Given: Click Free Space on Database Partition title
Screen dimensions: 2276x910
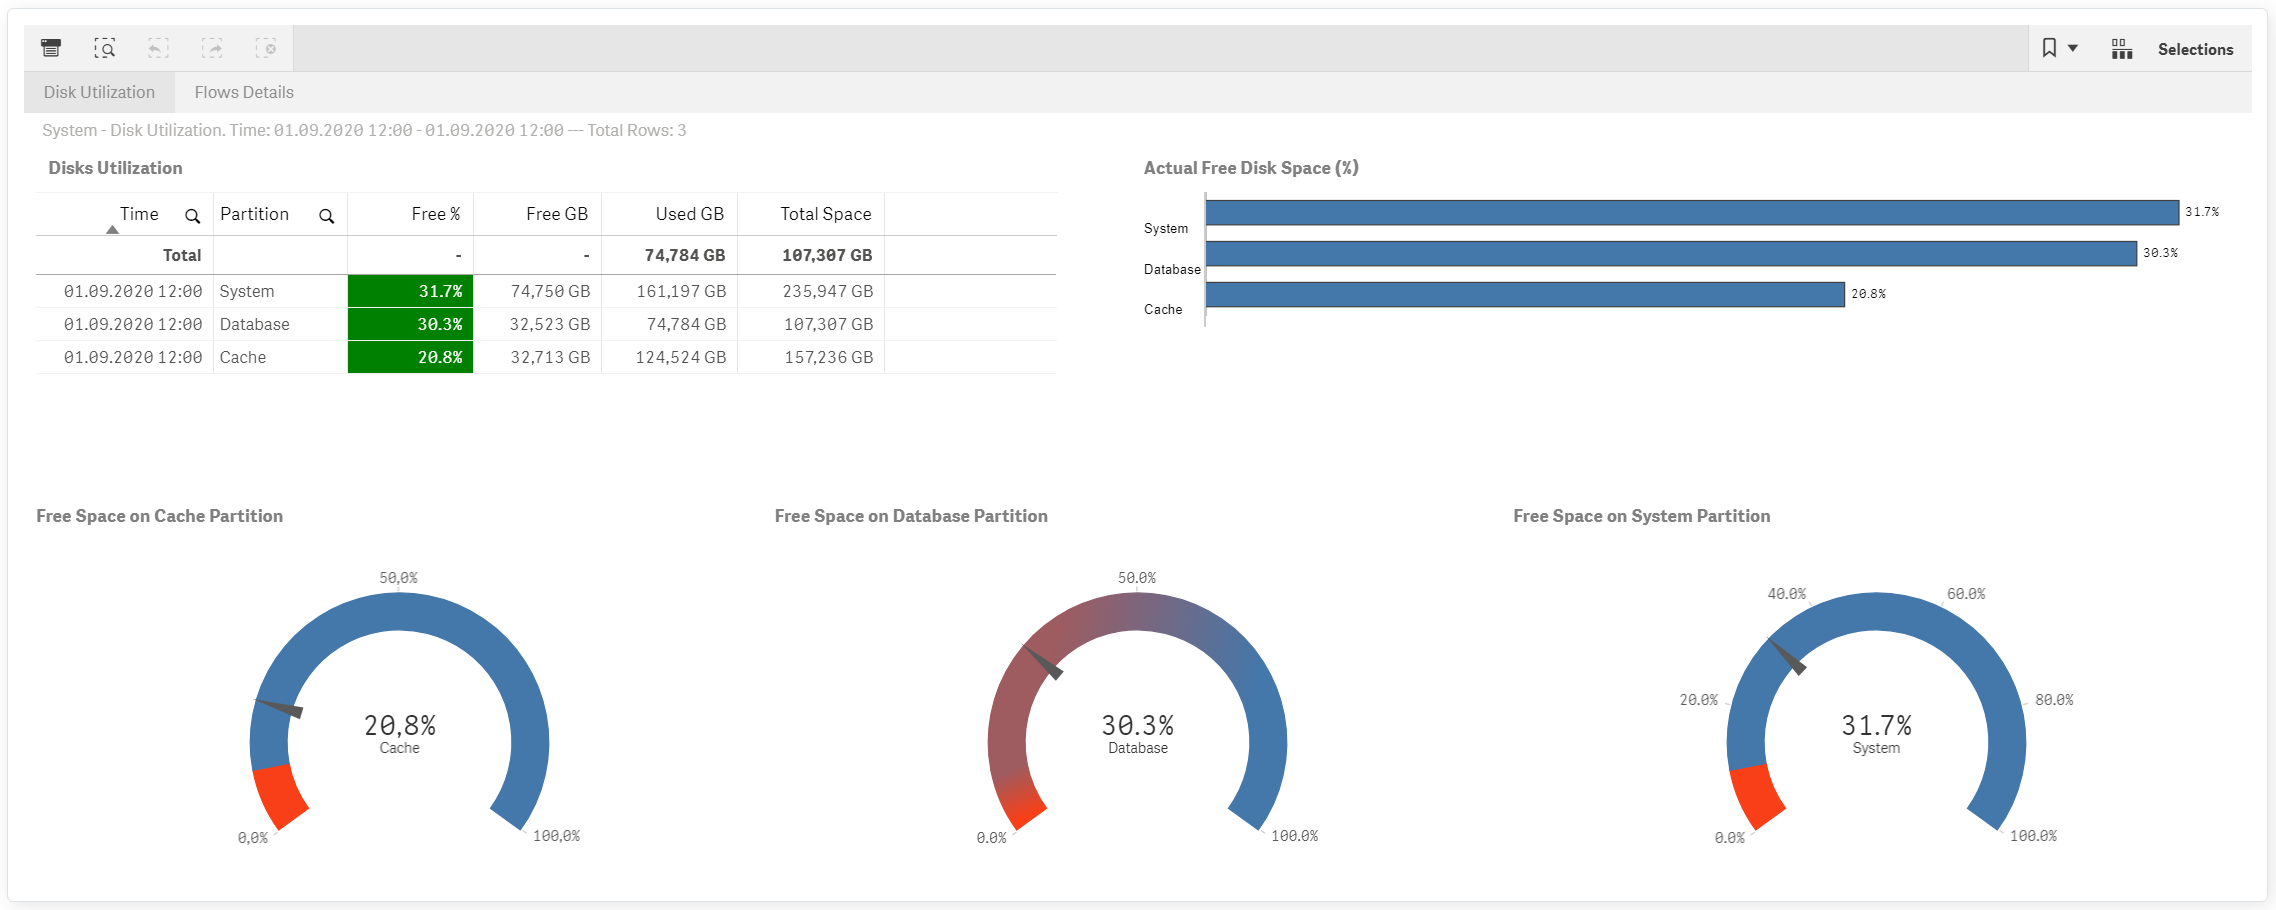Looking at the screenshot, I should pos(911,516).
